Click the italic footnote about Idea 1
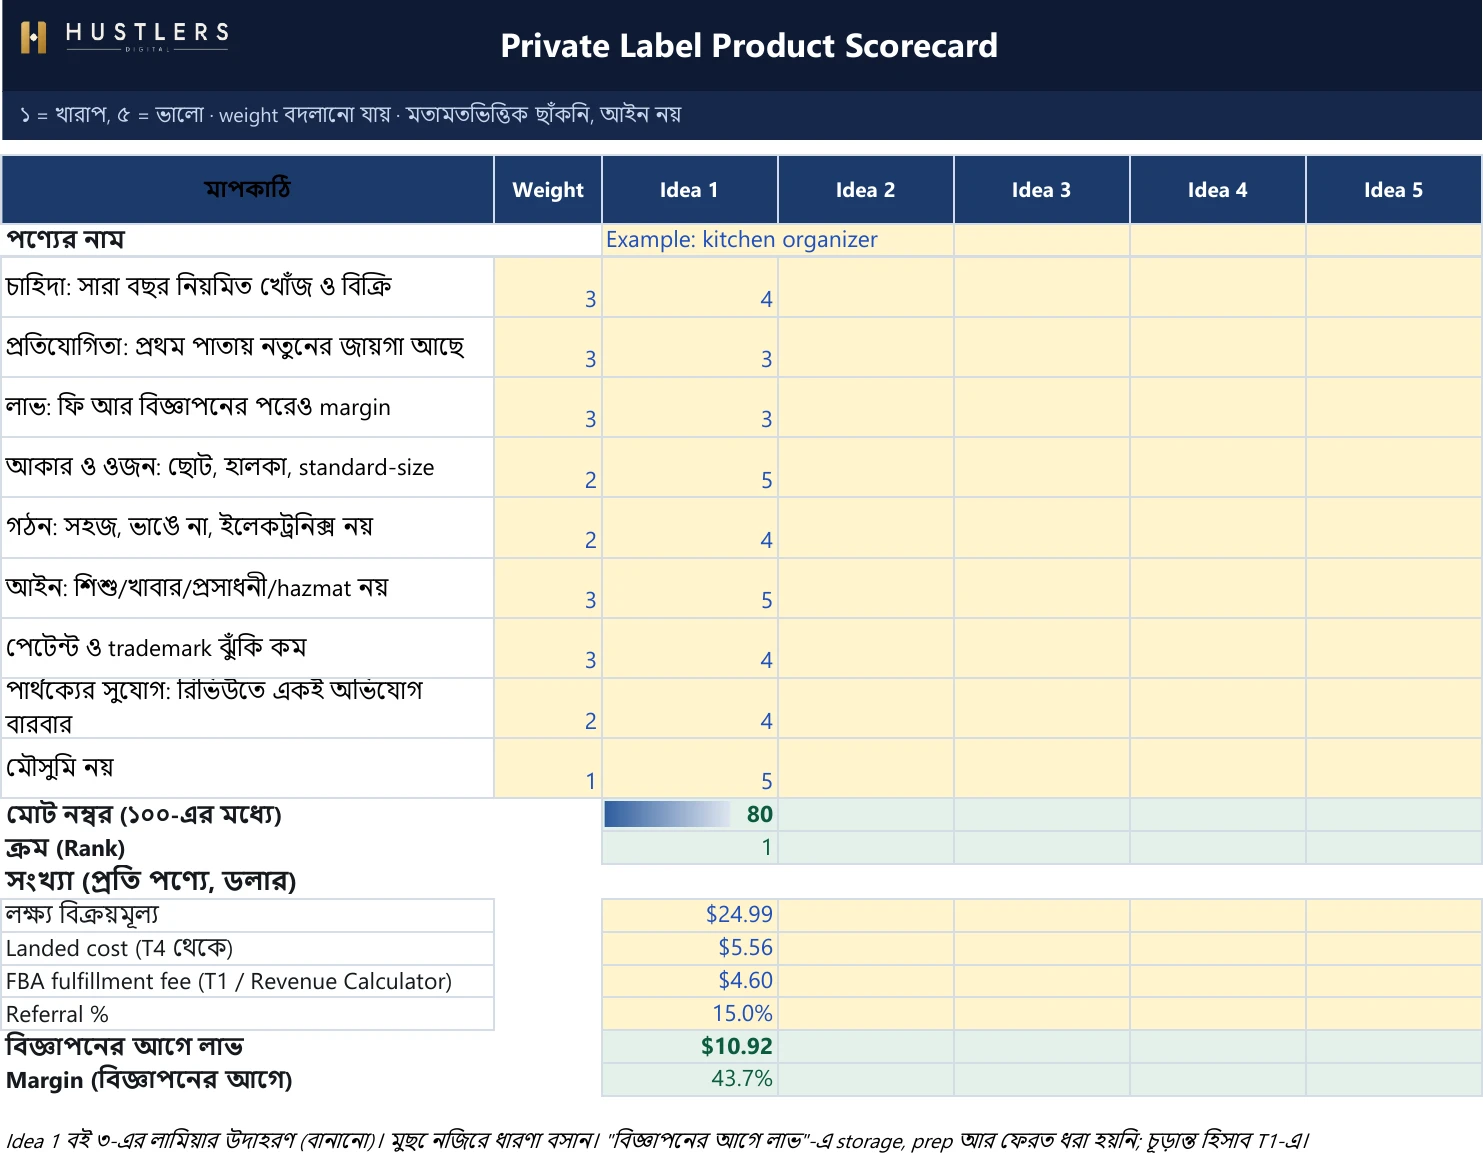This screenshot has width=1483, height=1153. [657, 1140]
